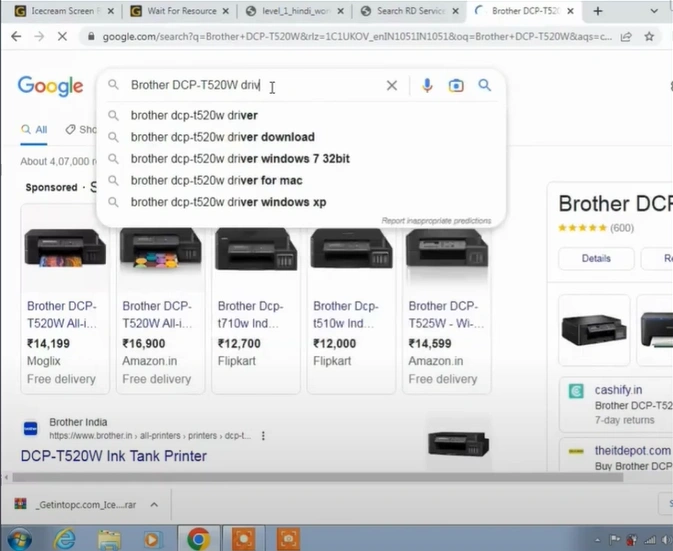Stop page loading in browser toolbar
The width and height of the screenshot is (673, 551).
click(62, 37)
